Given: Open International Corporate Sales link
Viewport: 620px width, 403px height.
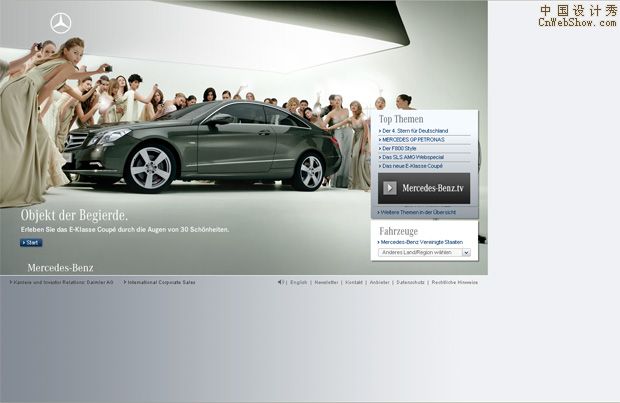Looking at the screenshot, I should coord(160,282).
